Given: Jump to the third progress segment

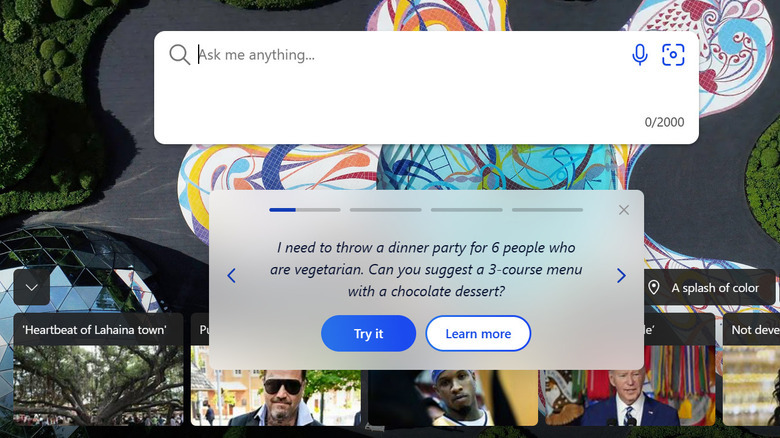Looking at the screenshot, I should coord(467,210).
